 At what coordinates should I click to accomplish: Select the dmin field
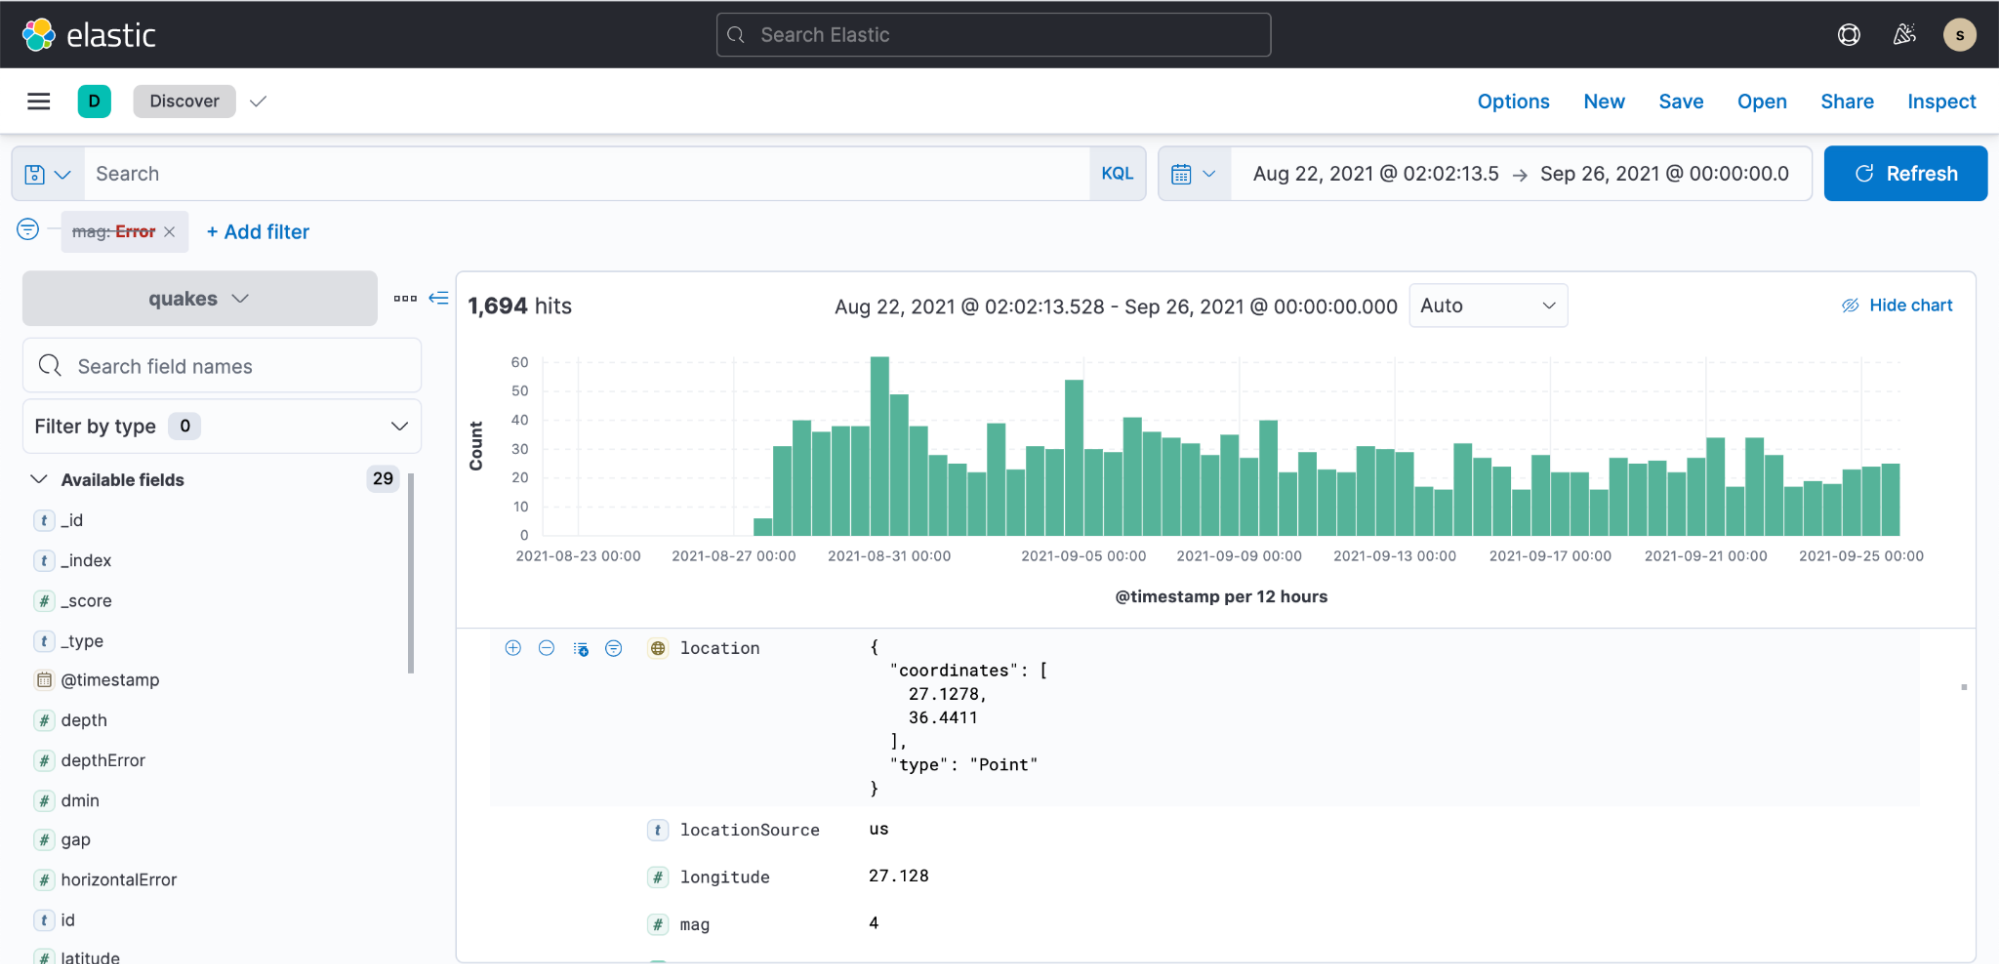point(80,800)
